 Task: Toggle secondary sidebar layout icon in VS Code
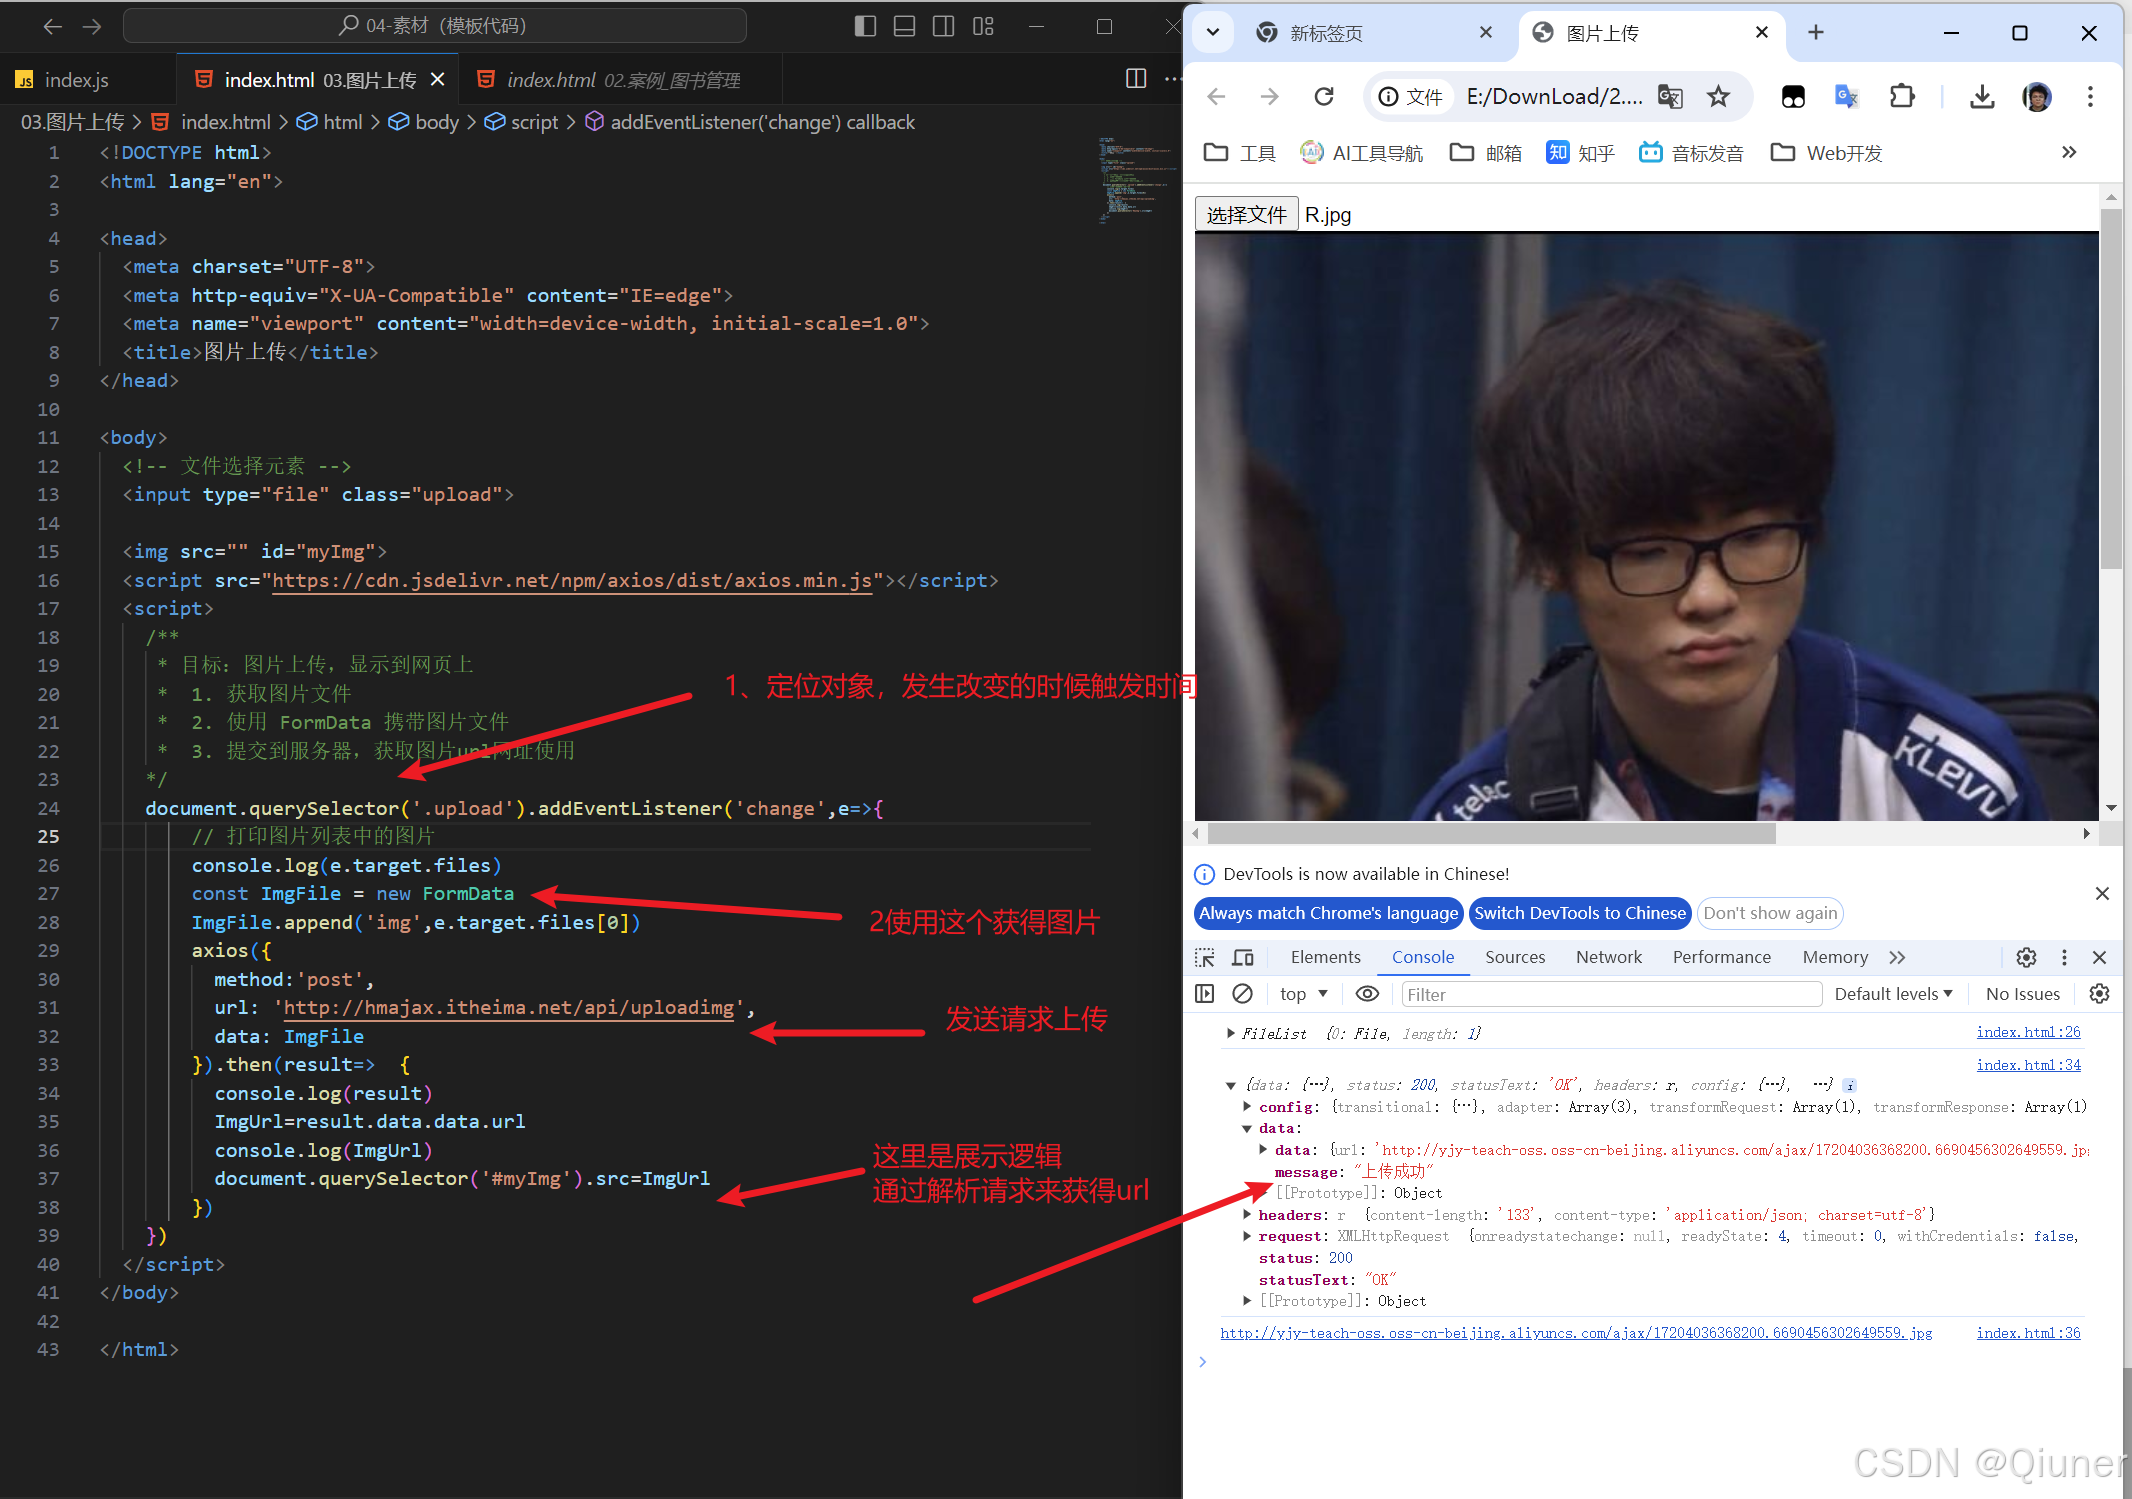(943, 27)
